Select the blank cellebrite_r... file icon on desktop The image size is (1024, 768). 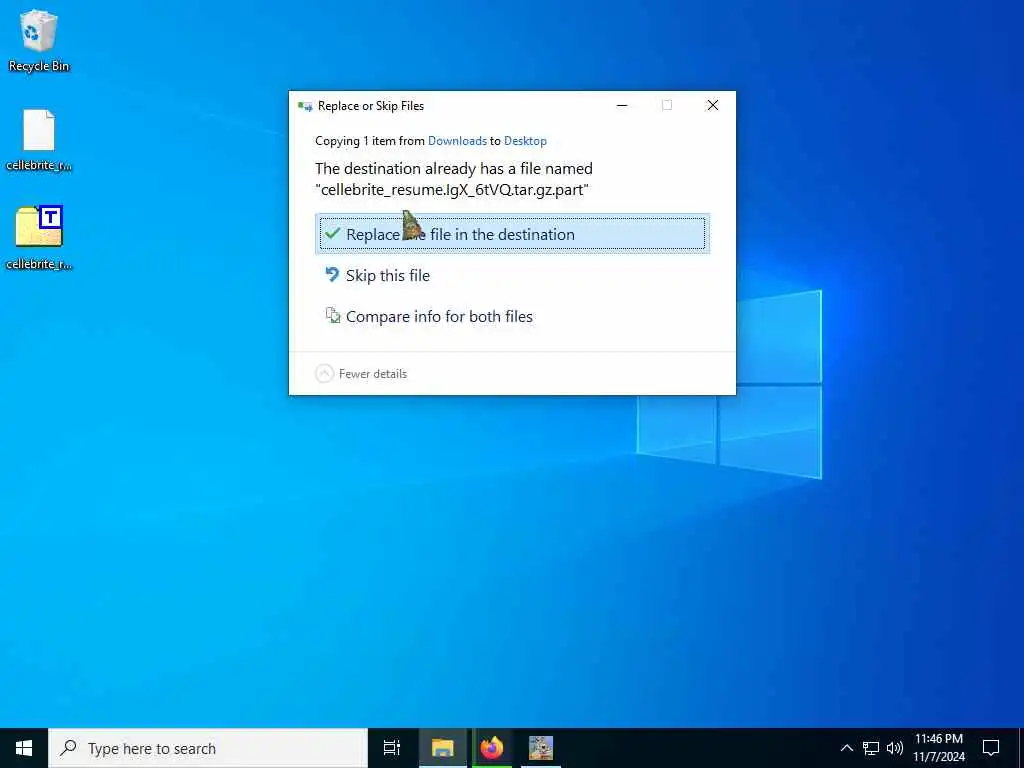[39, 140]
